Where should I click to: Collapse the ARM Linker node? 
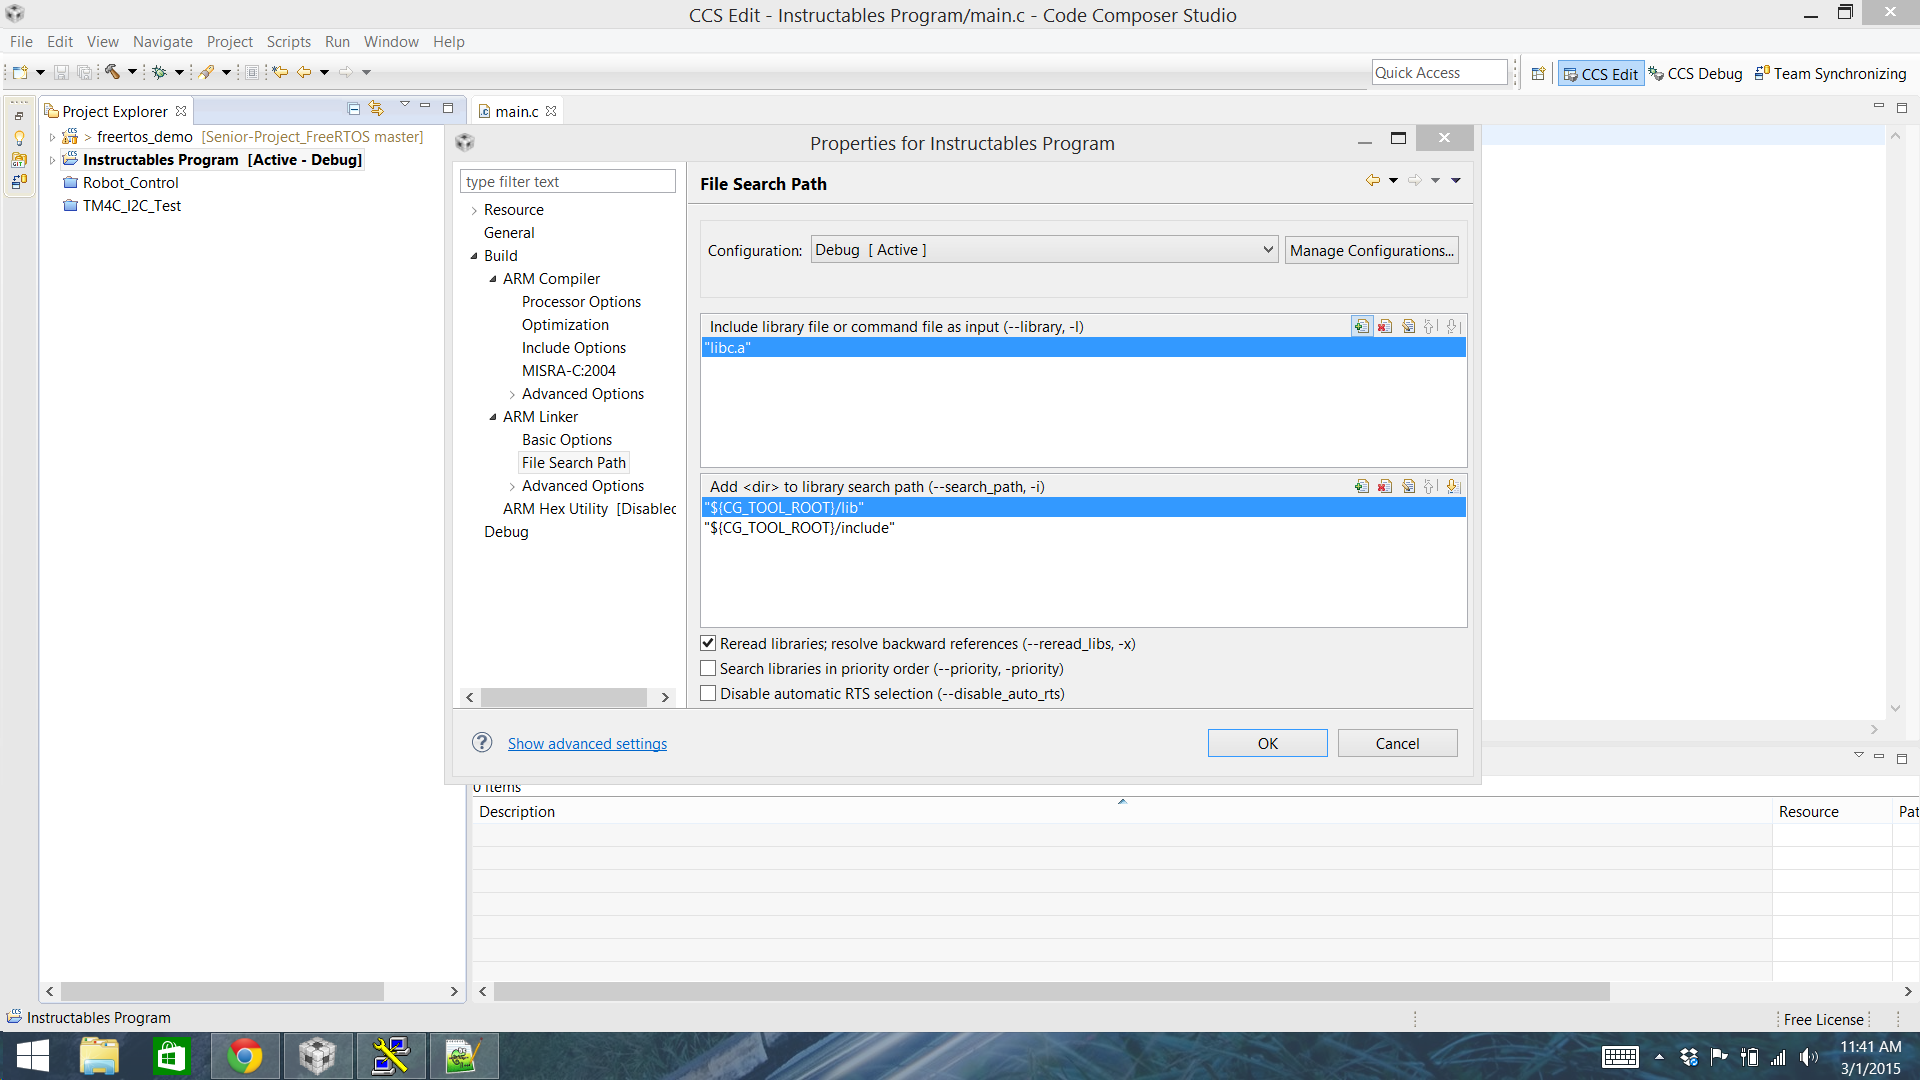point(493,417)
